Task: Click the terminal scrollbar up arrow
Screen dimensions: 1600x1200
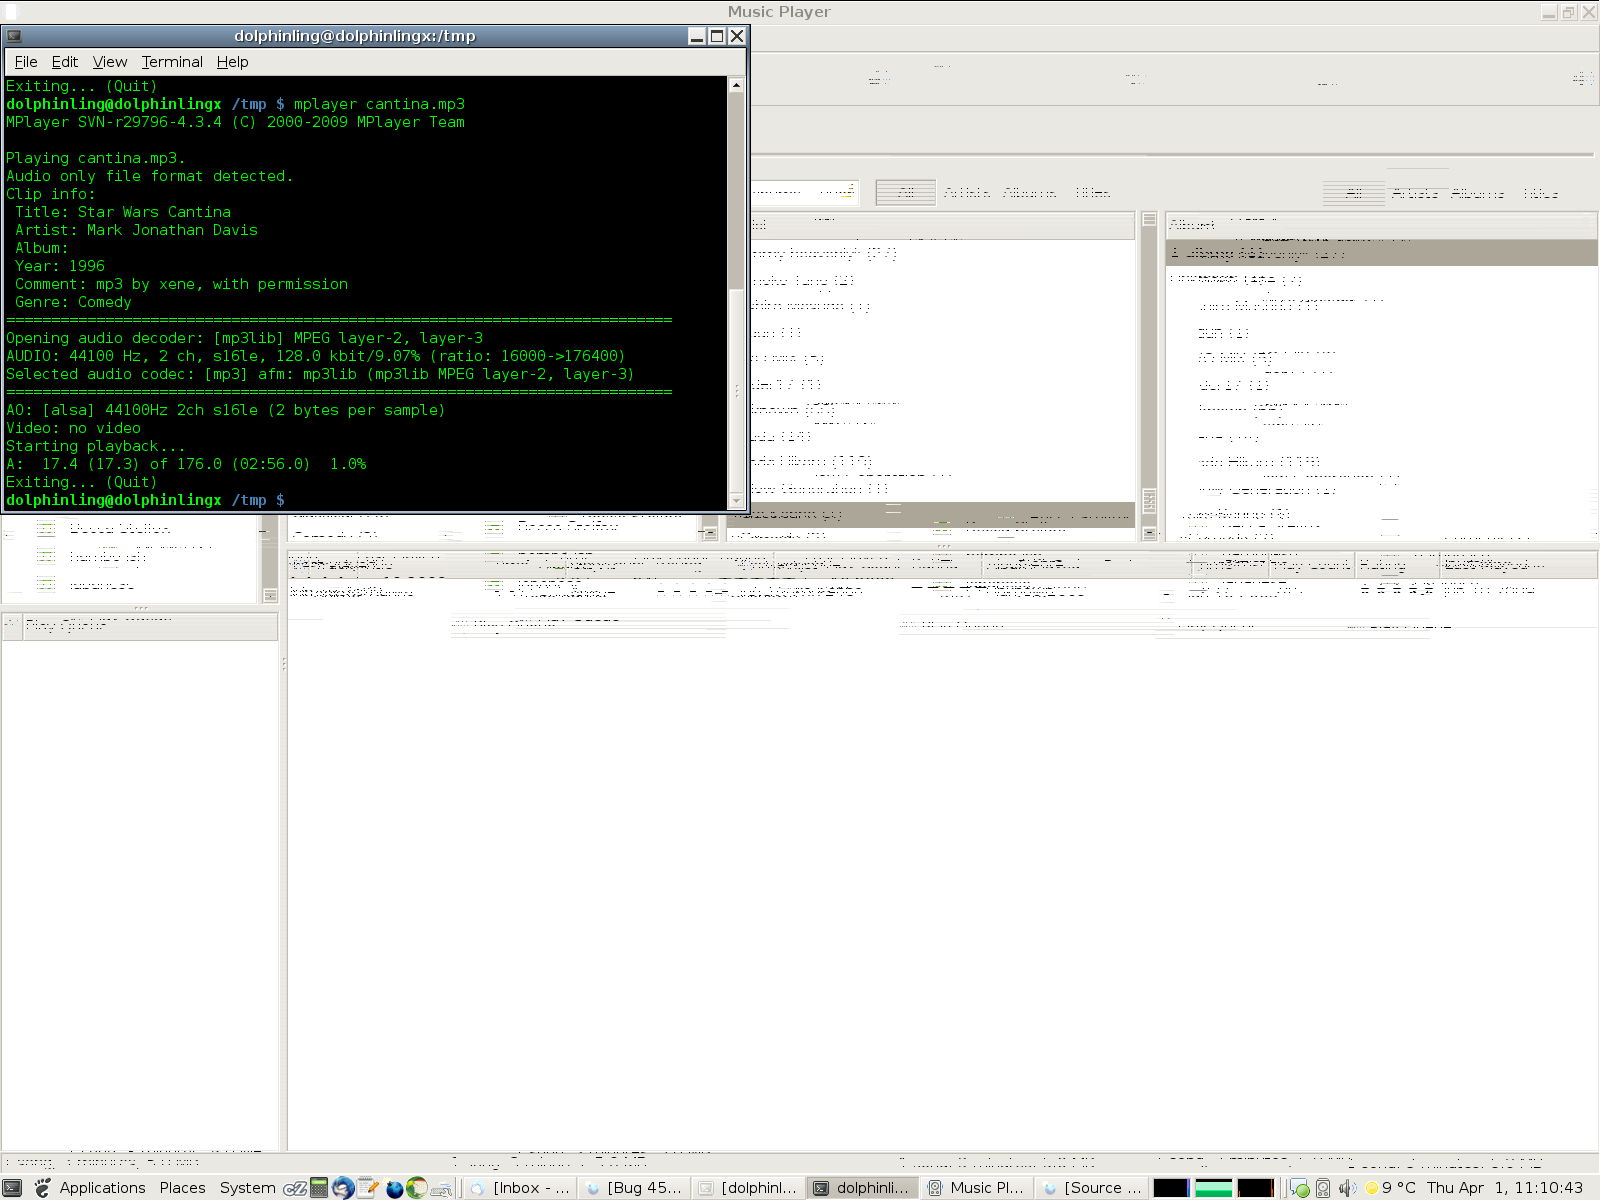Action: (736, 86)
